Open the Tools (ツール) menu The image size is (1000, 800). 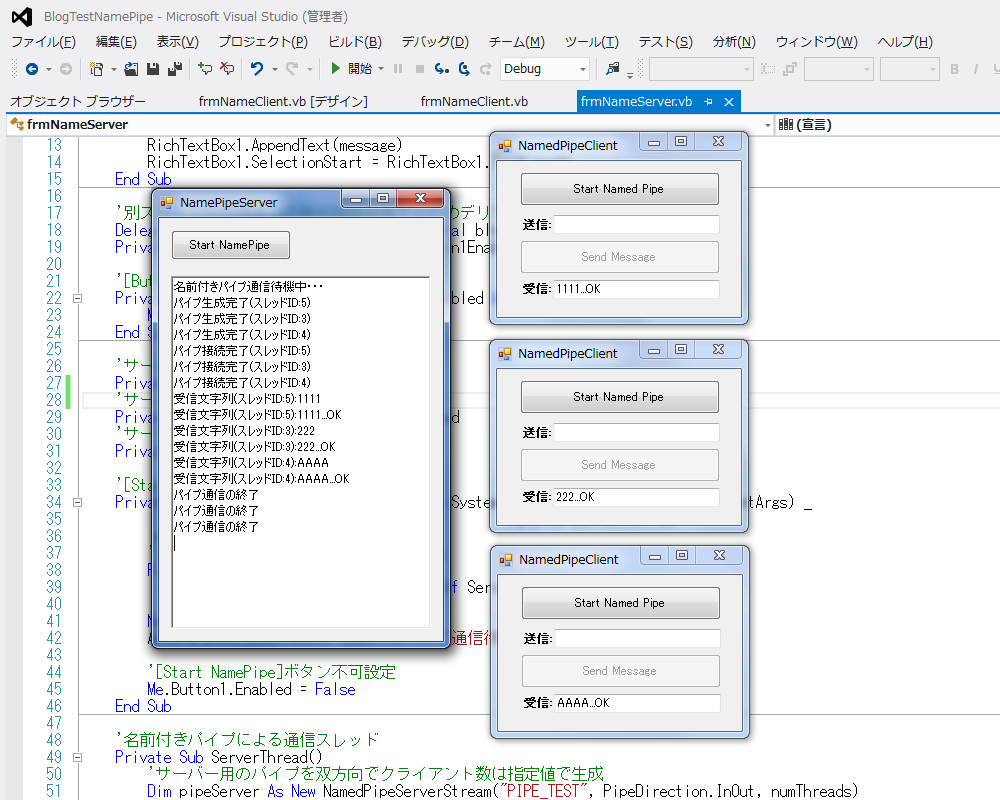[x=592, y=42]
